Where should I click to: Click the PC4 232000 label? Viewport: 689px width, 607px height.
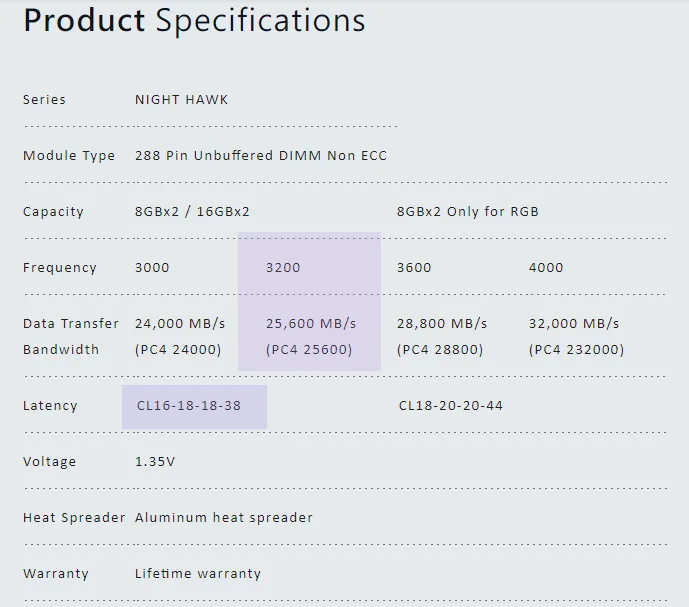tap(576, 349)
